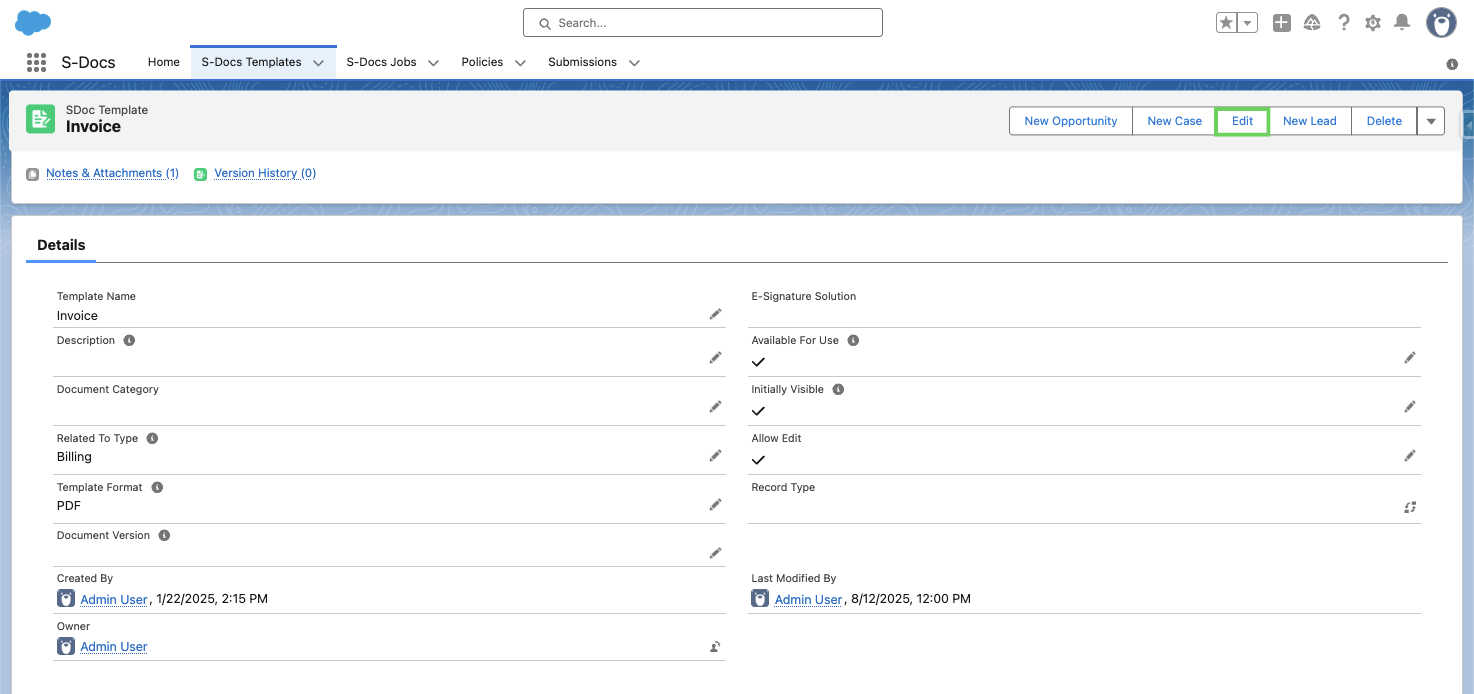Open the Notifications bell
Image resolution: width=1474 pixels, height=694 pixels.
1402,22
